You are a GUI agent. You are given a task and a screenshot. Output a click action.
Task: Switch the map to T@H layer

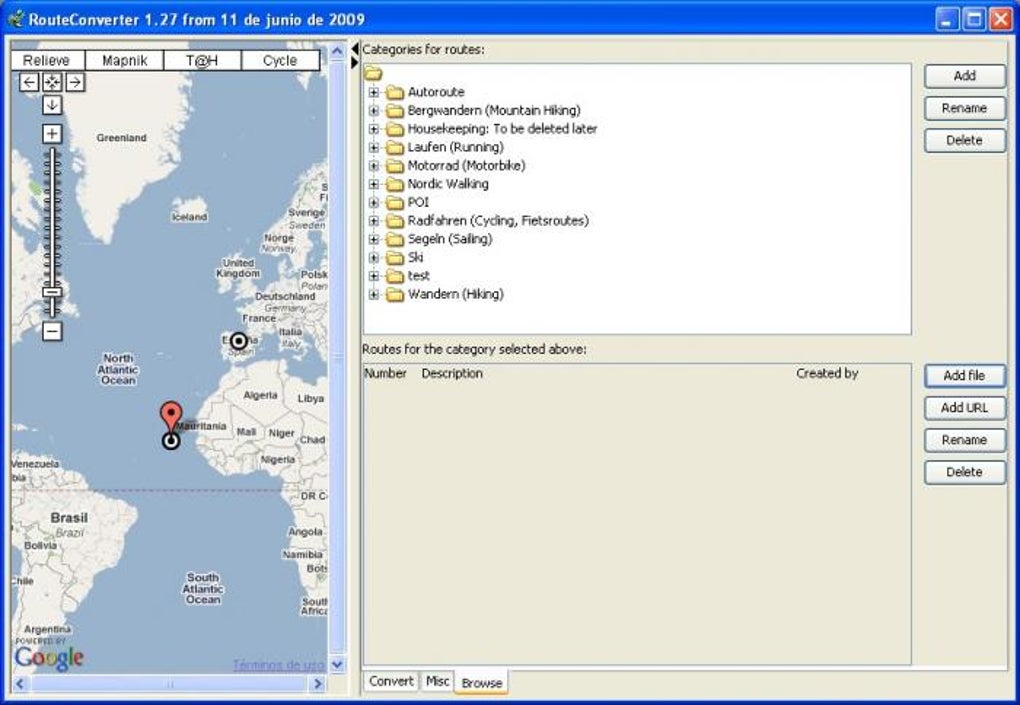[202, 60]
